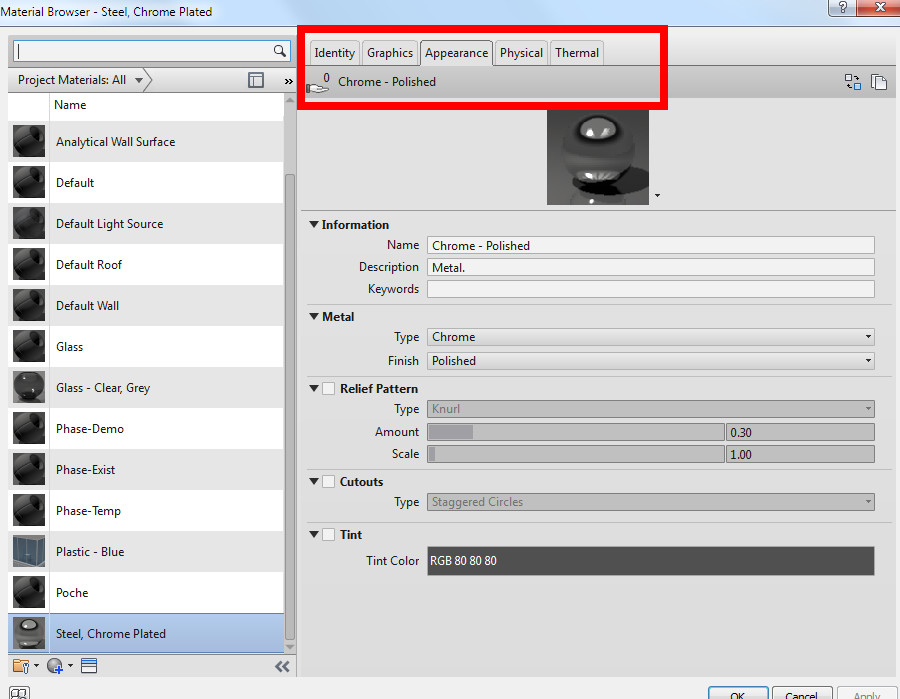900x699 pixels.
Task: Click the Steel, Chrome Plated thumbnail
Action: coord(29,634)
